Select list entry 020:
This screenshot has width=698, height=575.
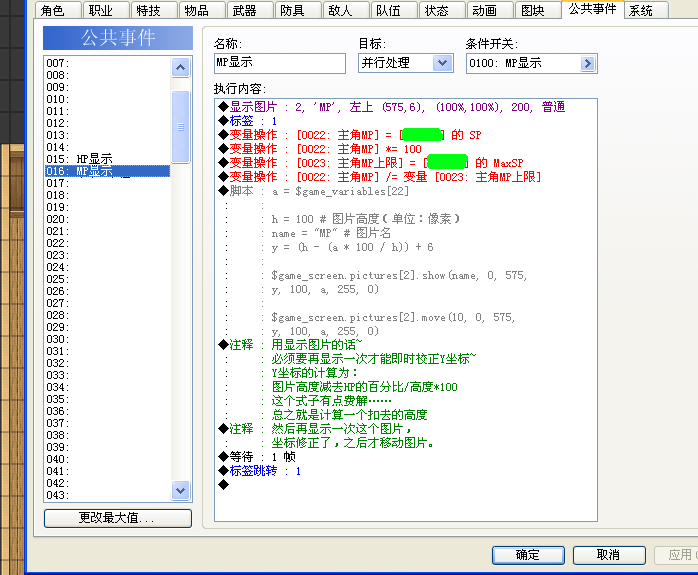click(x=107, y=219)
